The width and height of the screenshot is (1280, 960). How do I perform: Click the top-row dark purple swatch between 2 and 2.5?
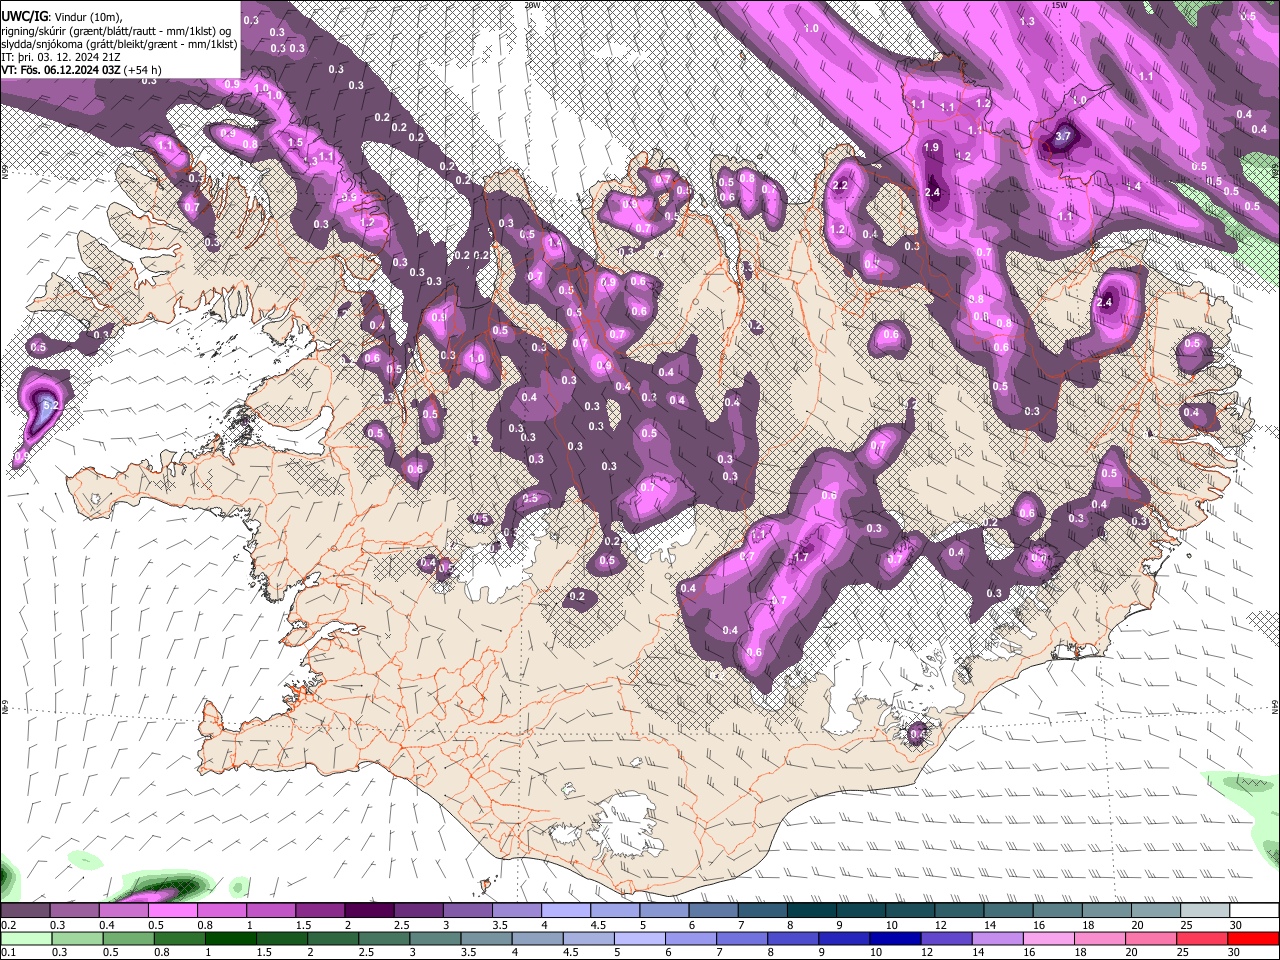point(369,911)
